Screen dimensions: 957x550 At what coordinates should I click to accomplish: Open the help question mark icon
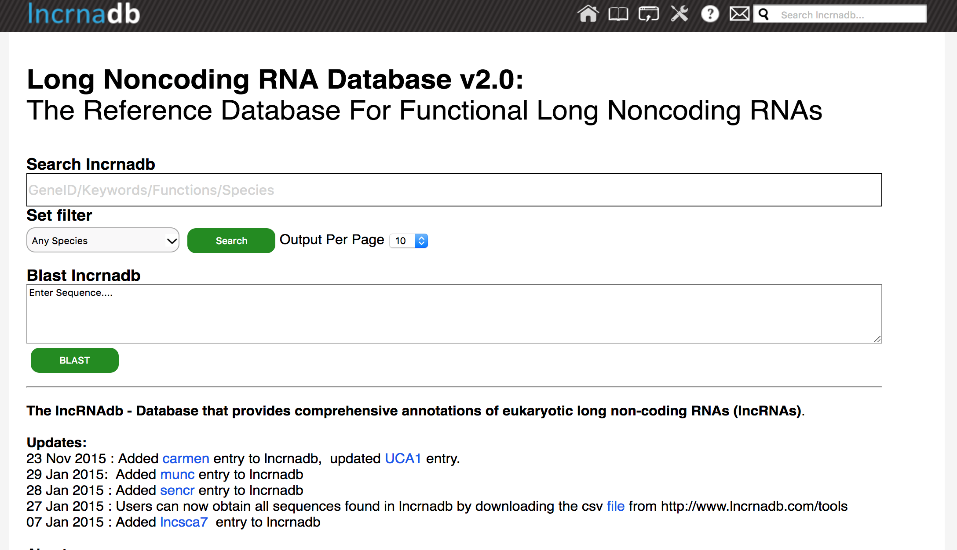[x=710, y=14]
